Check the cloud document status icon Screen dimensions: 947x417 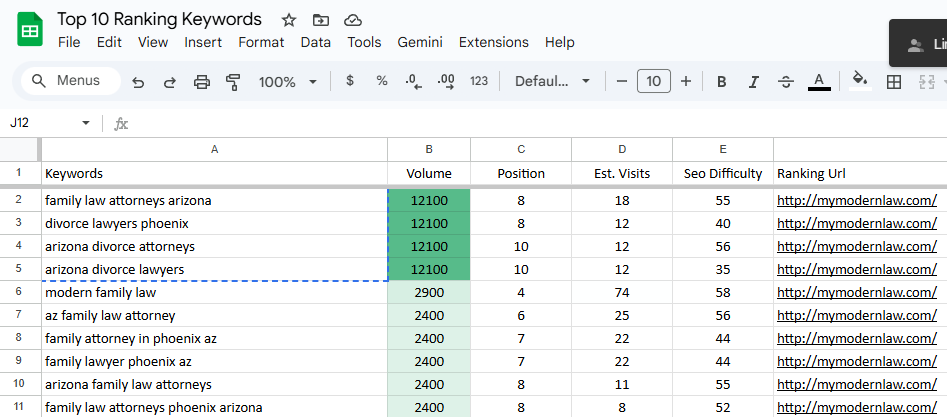coord(353,20)
